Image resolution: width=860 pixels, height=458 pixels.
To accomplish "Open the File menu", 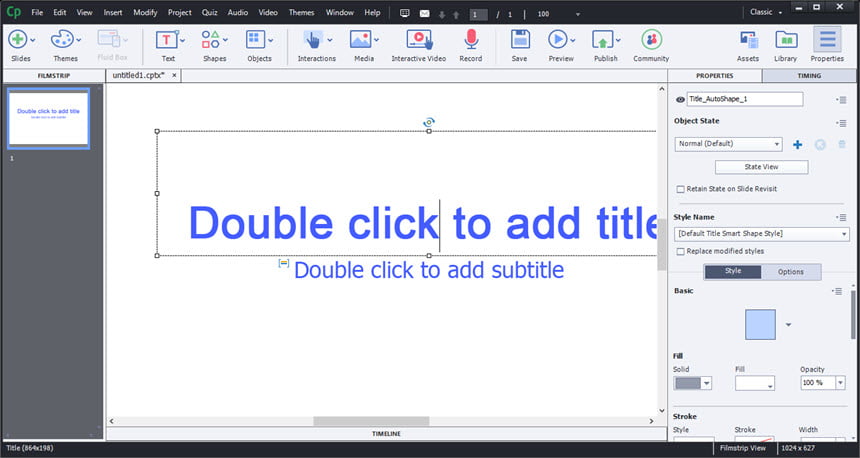I will (x=37, y=12).
